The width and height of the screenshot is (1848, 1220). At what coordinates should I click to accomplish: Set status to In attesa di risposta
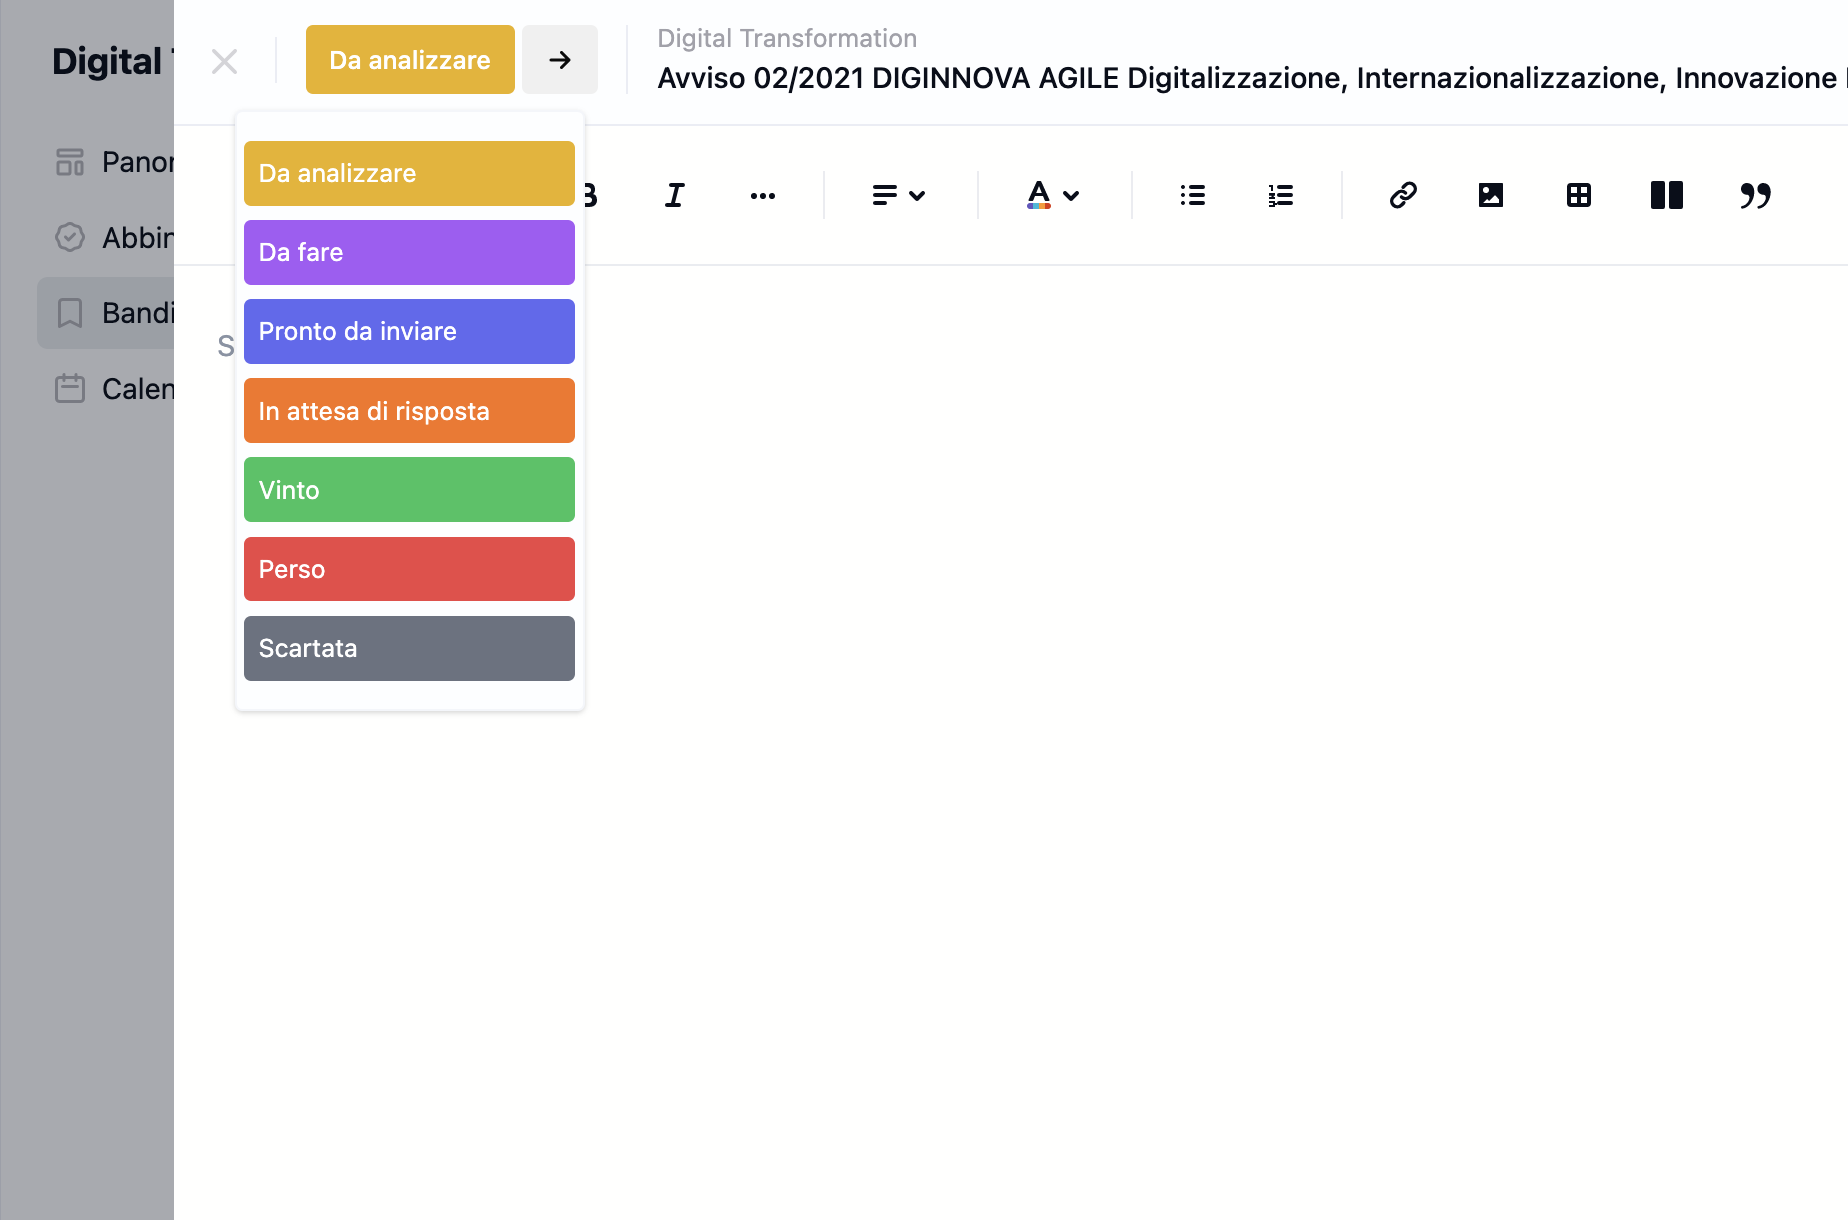(409, 410)
